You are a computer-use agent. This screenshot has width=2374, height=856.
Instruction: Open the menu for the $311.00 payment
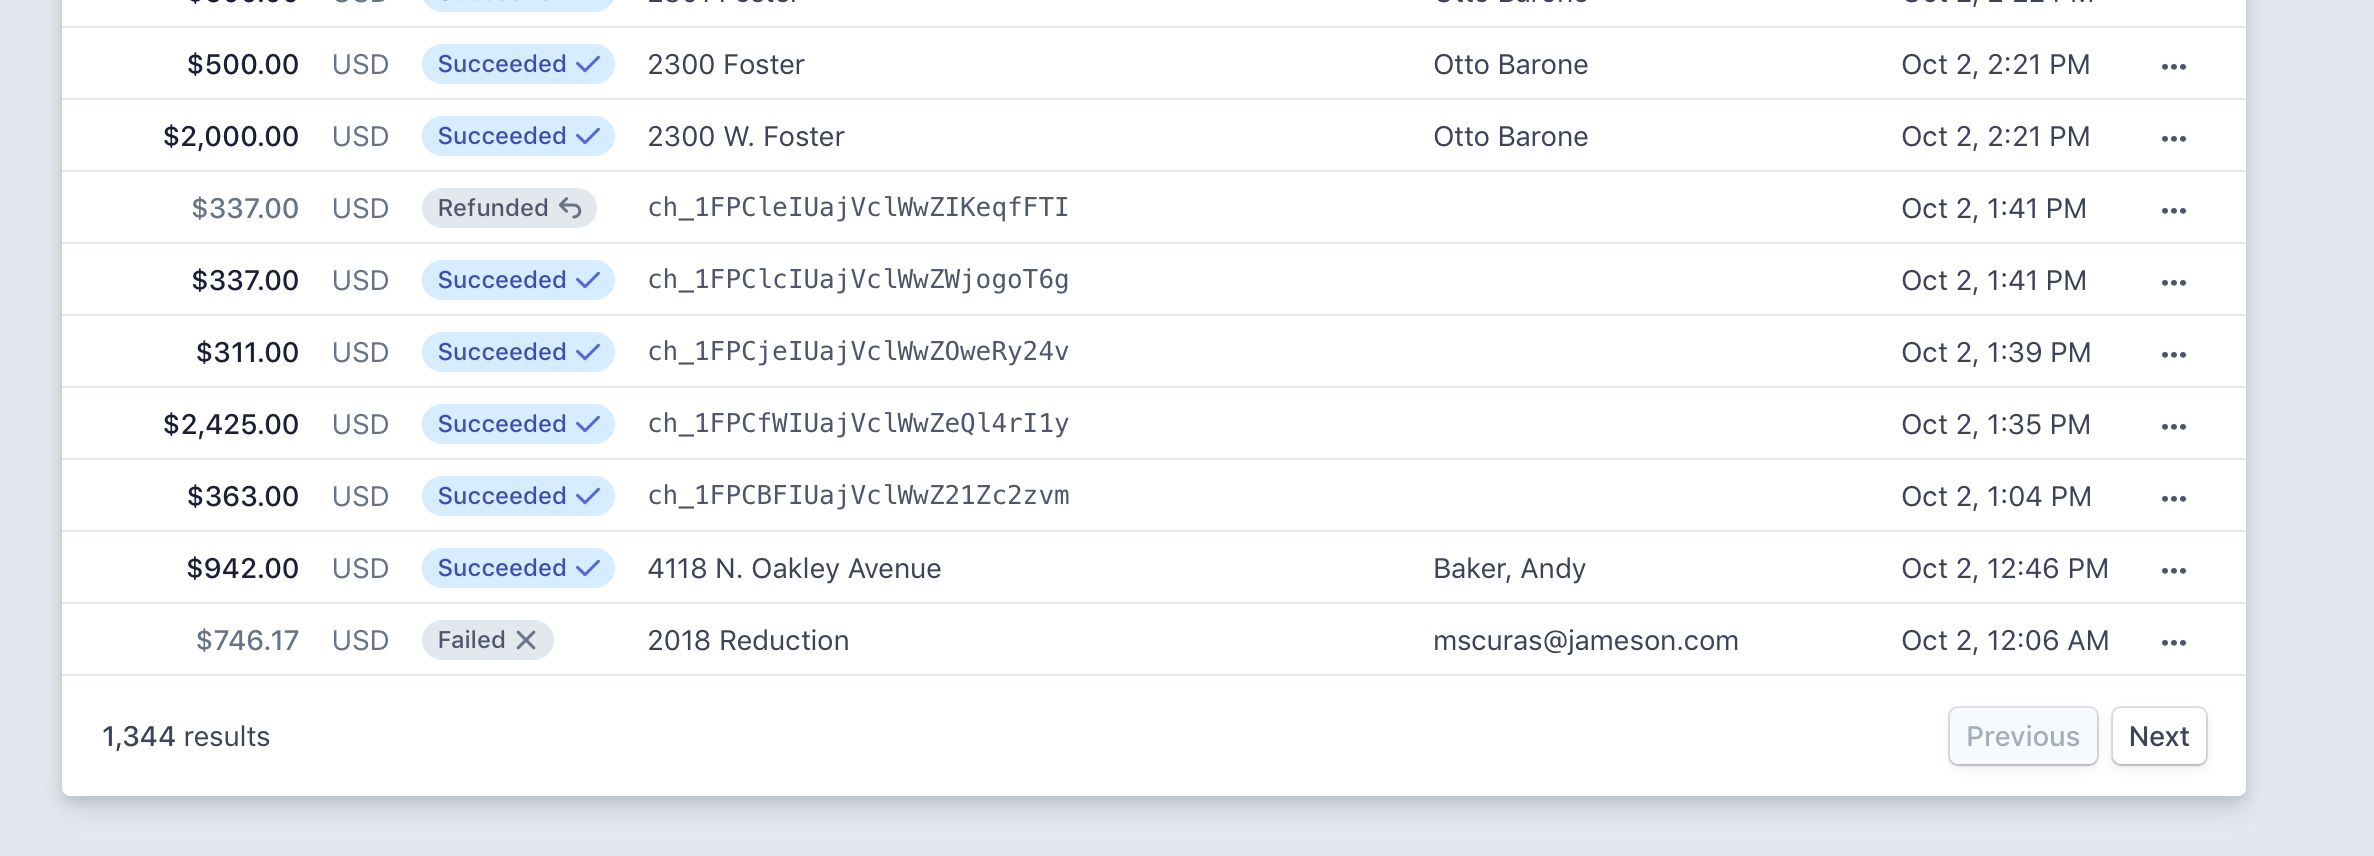pos(2173,354)
